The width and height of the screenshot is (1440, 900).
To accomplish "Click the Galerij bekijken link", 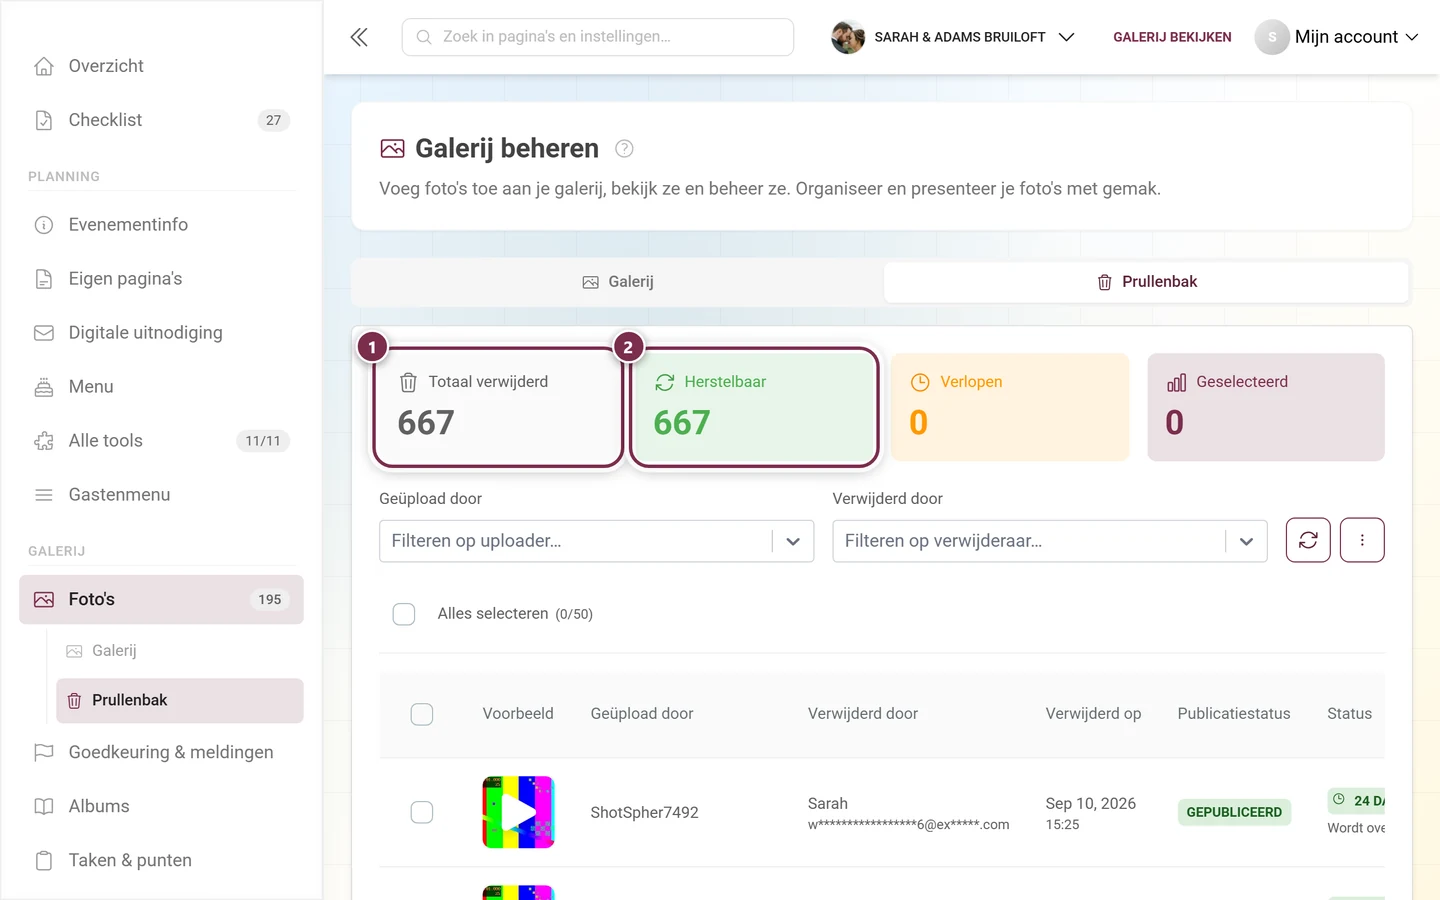I will click(1172, 37).
